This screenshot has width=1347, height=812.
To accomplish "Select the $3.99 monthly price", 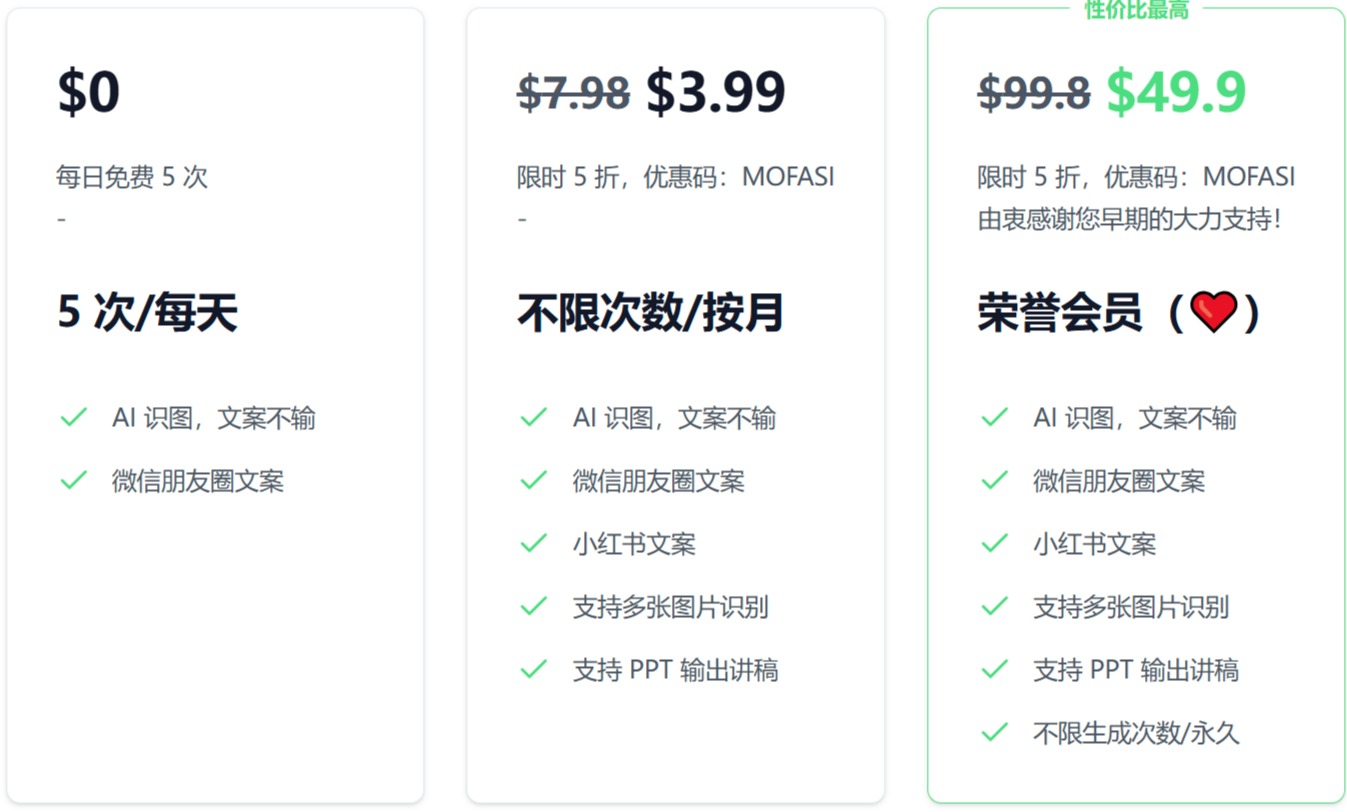I will [717, 91].
